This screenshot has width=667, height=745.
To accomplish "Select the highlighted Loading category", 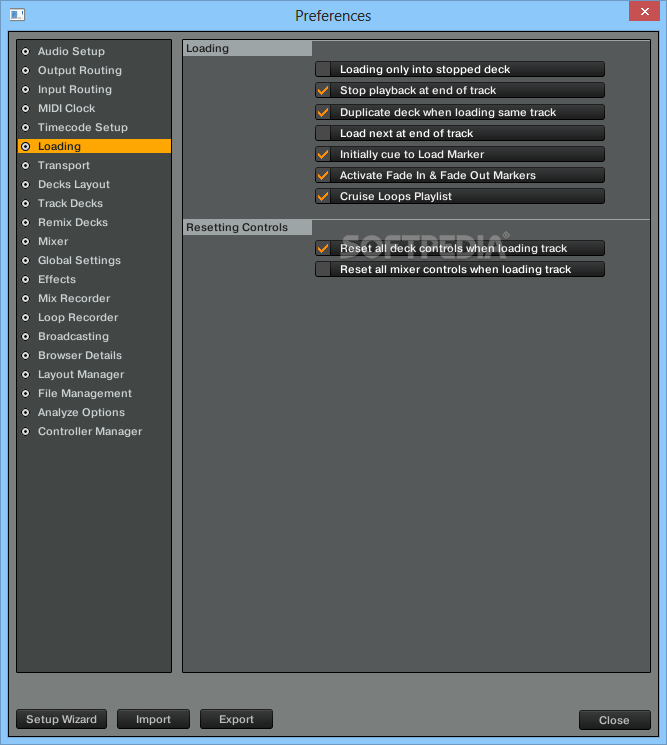I will [94, 146].
